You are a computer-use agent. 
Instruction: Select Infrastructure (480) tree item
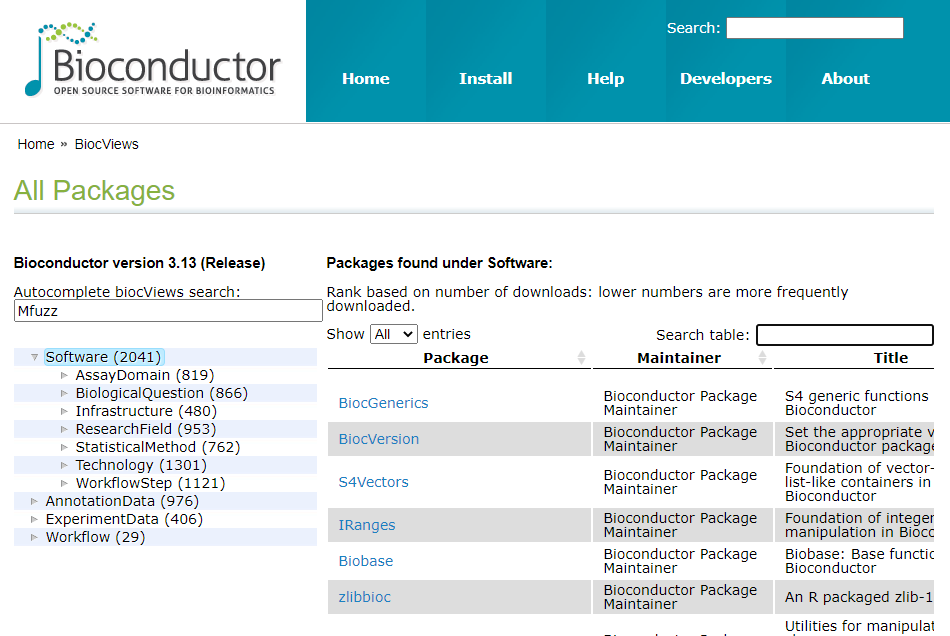(x=146, y=411)
